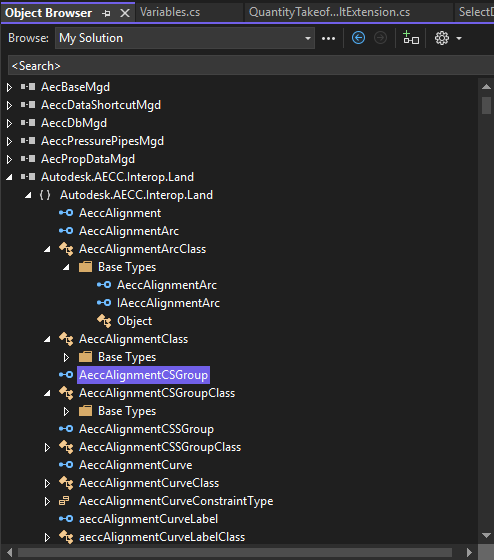This screenshot has width=494, height=560.
Task: Expand the AeccDataShortcutMgd node
Action: point(9,105)
